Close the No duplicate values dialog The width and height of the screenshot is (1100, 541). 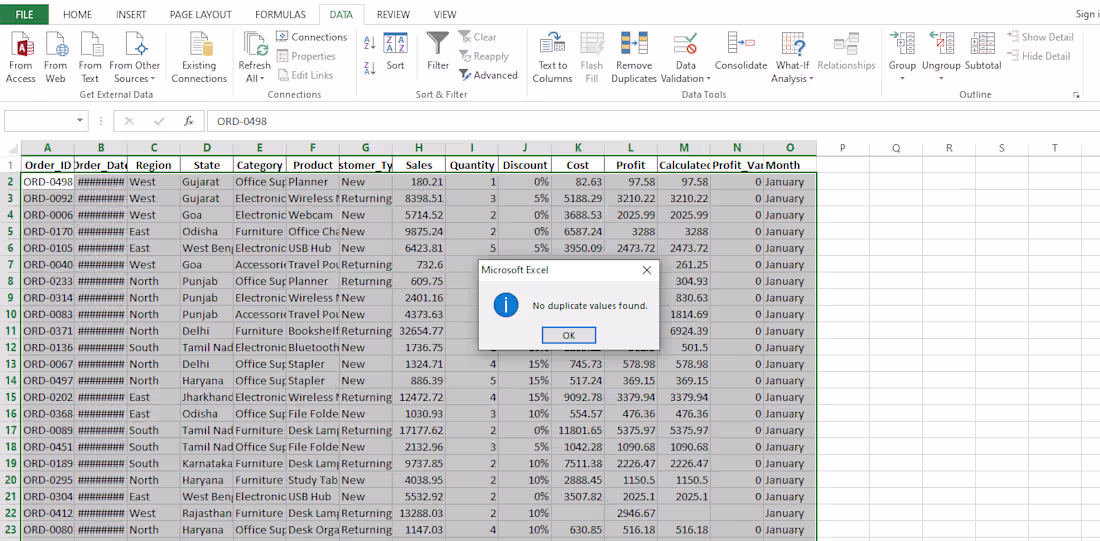click(647, 269)
